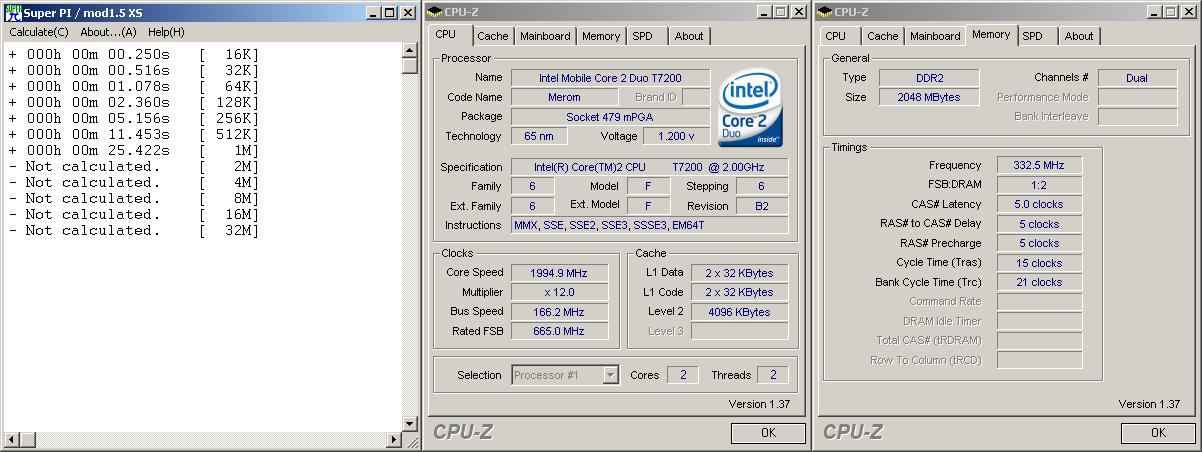The image size is (1202, 452).
Task: Switch to Cache tab in first CPU-Z window
Action: pyautogui.click(x=492, y=36)
